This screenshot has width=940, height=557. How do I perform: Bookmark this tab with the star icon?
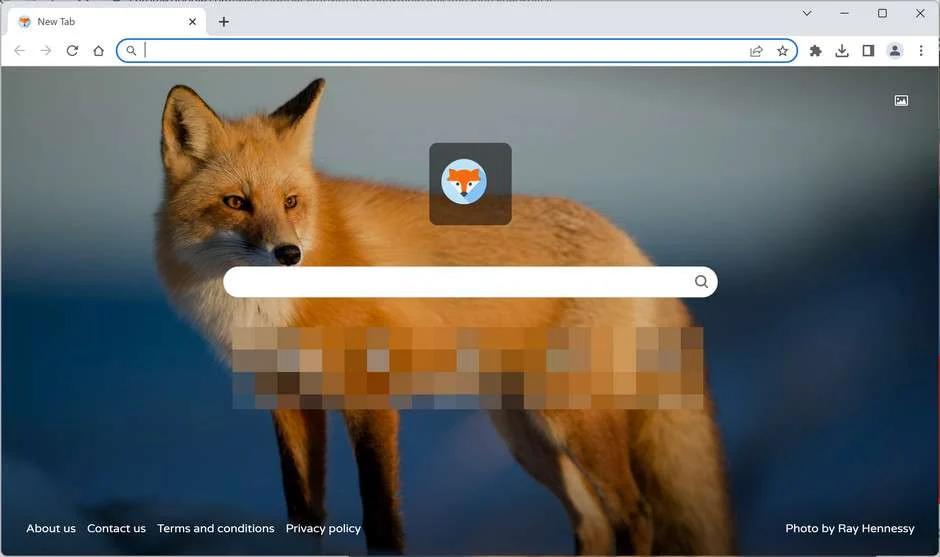tap(782, 51)
